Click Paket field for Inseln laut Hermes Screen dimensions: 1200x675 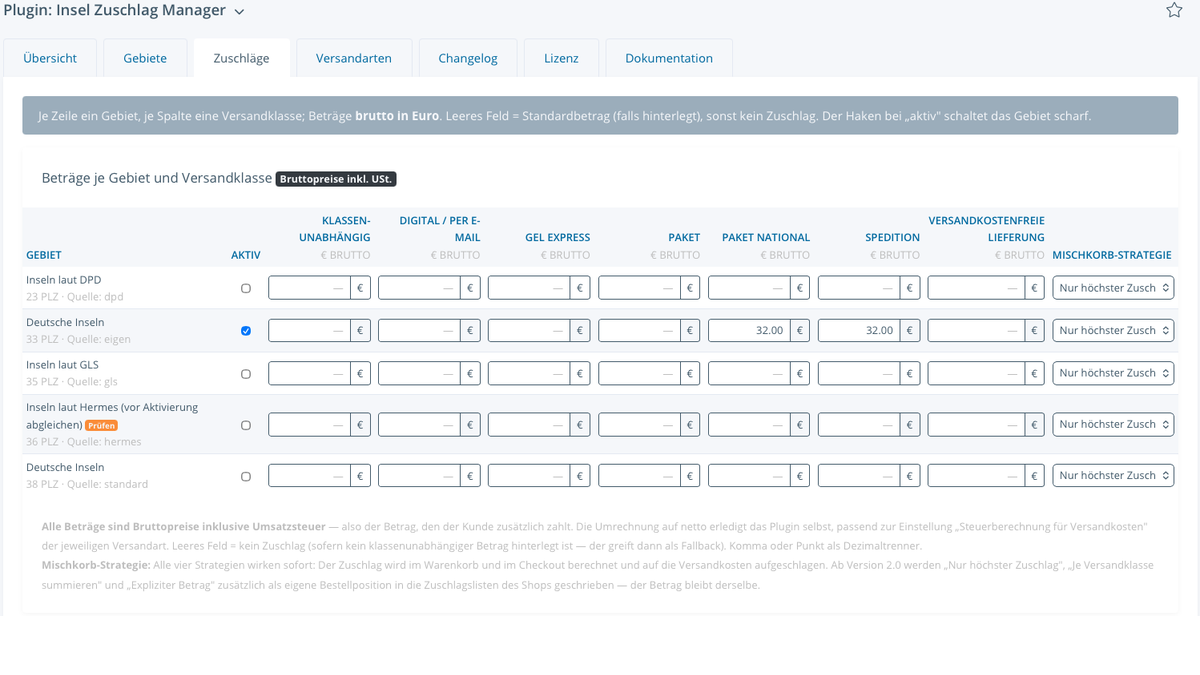click(x=639, y=424)
